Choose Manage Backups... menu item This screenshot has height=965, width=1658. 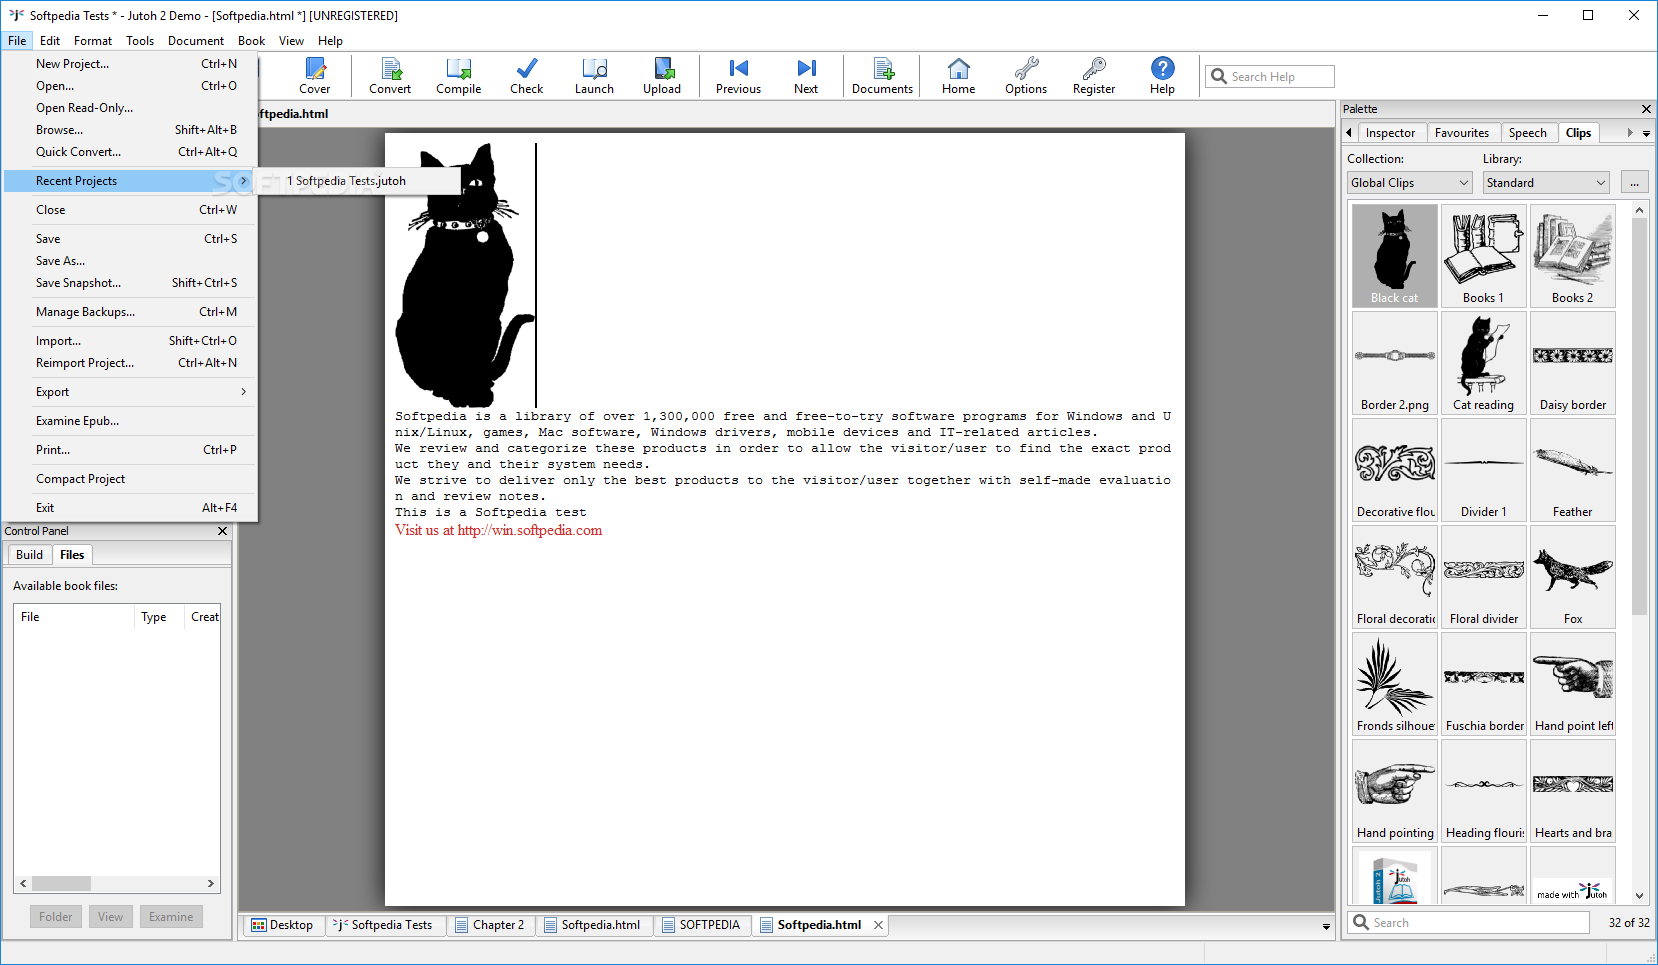(x=131, y=312)
